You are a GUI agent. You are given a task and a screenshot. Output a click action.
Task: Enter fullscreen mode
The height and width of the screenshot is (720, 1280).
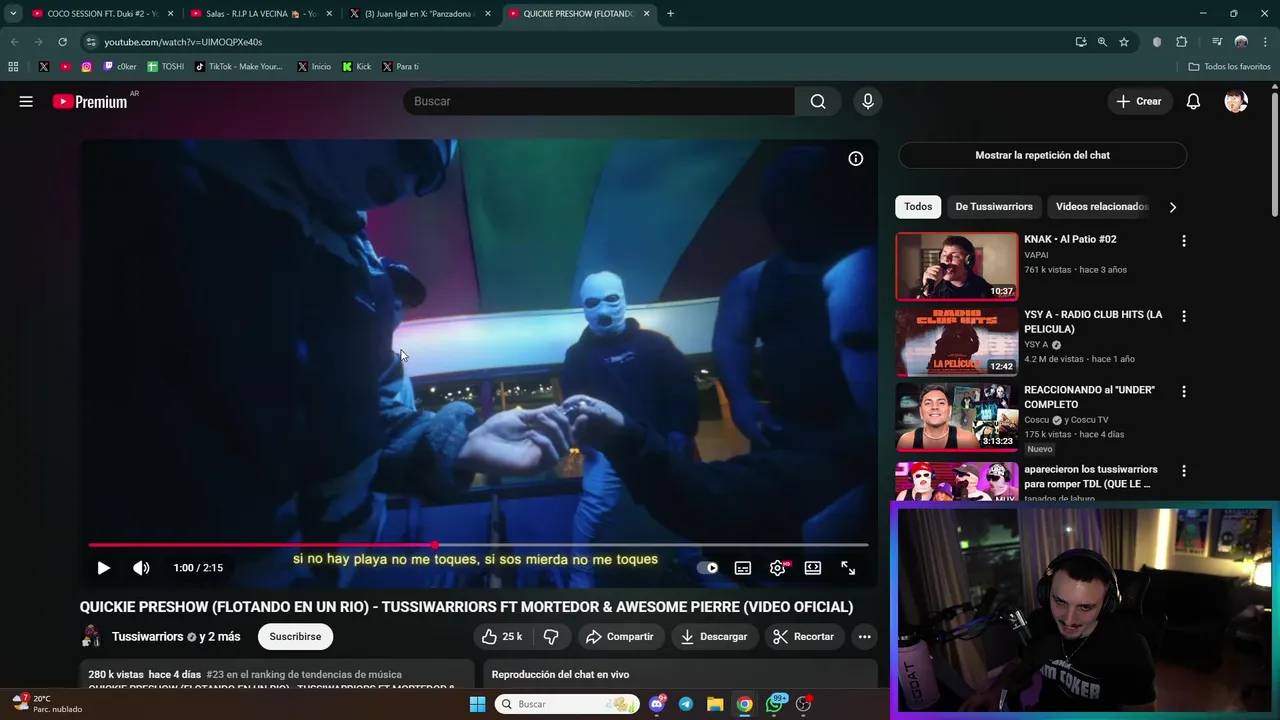pos(848,568)
